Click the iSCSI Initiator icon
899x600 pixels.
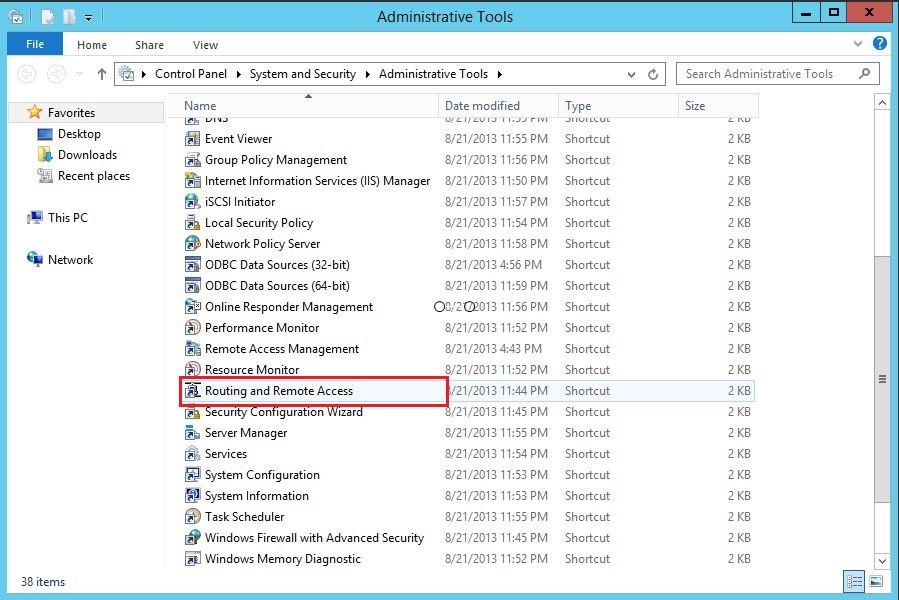point(193,202)
